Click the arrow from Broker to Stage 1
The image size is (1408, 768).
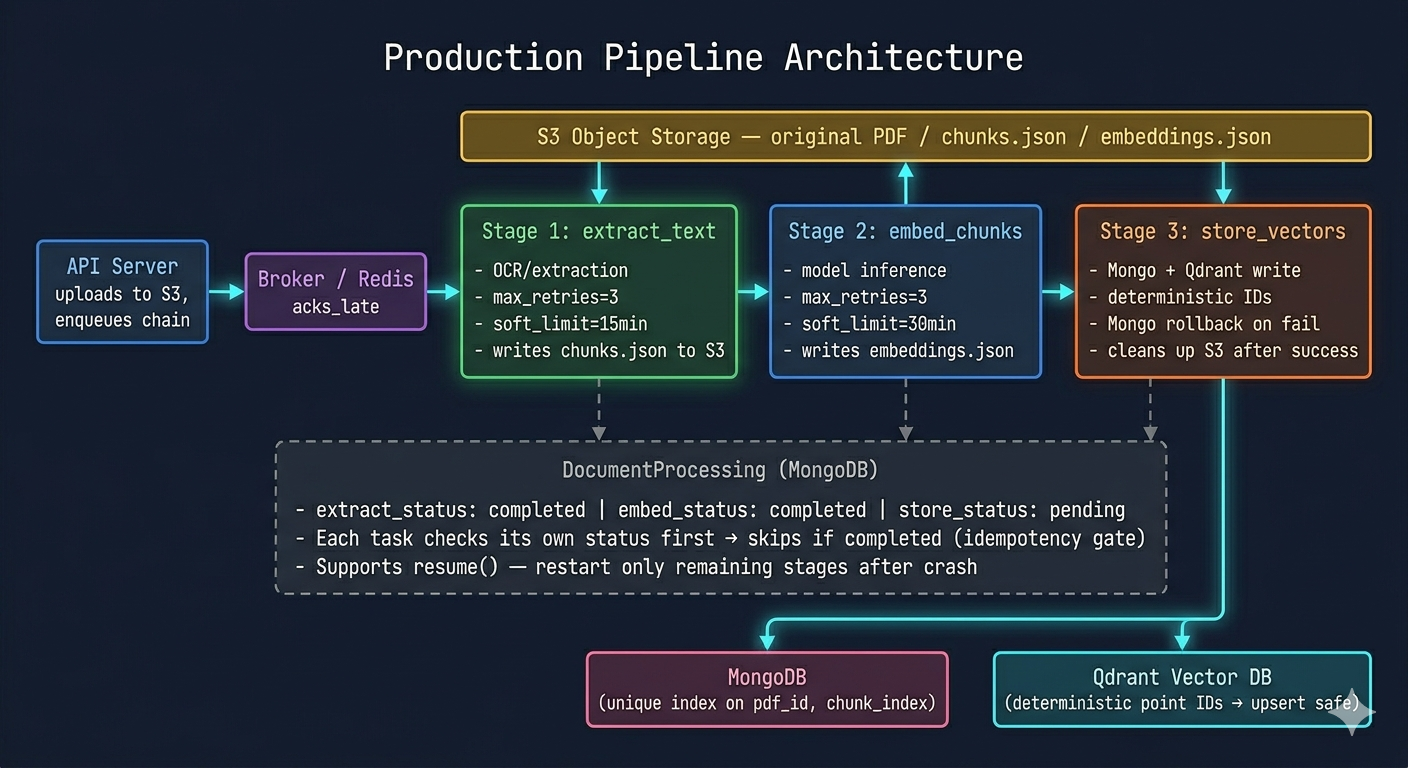(444, 291)
